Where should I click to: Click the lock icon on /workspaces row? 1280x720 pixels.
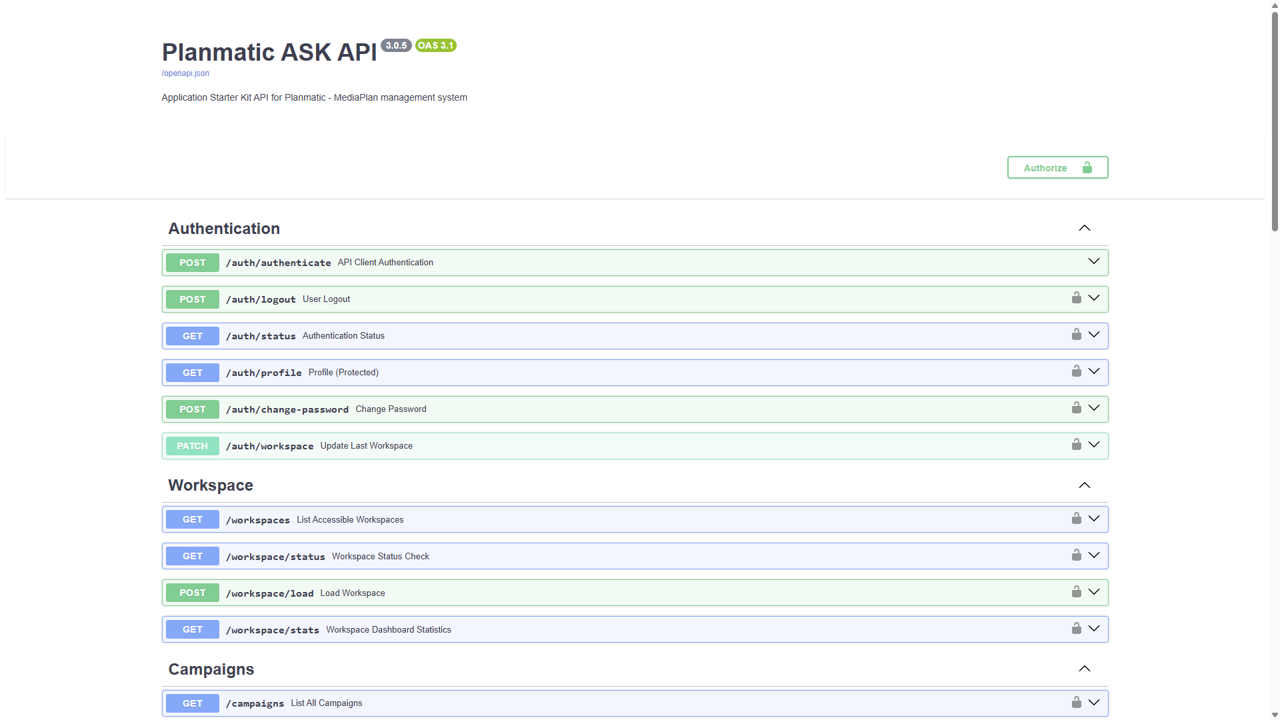tap(1076, 519)
